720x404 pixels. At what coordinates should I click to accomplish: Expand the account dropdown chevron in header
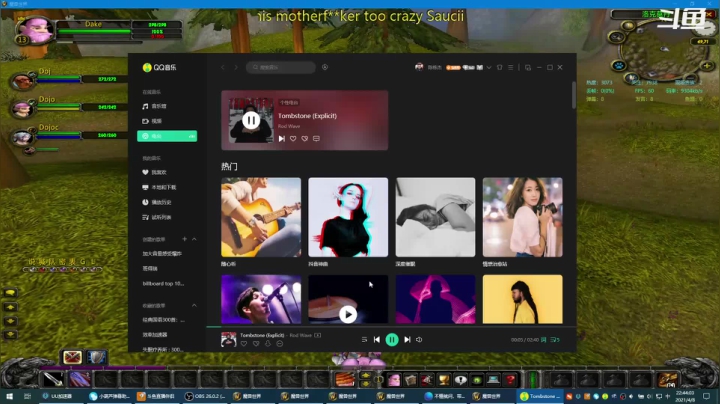489,67
